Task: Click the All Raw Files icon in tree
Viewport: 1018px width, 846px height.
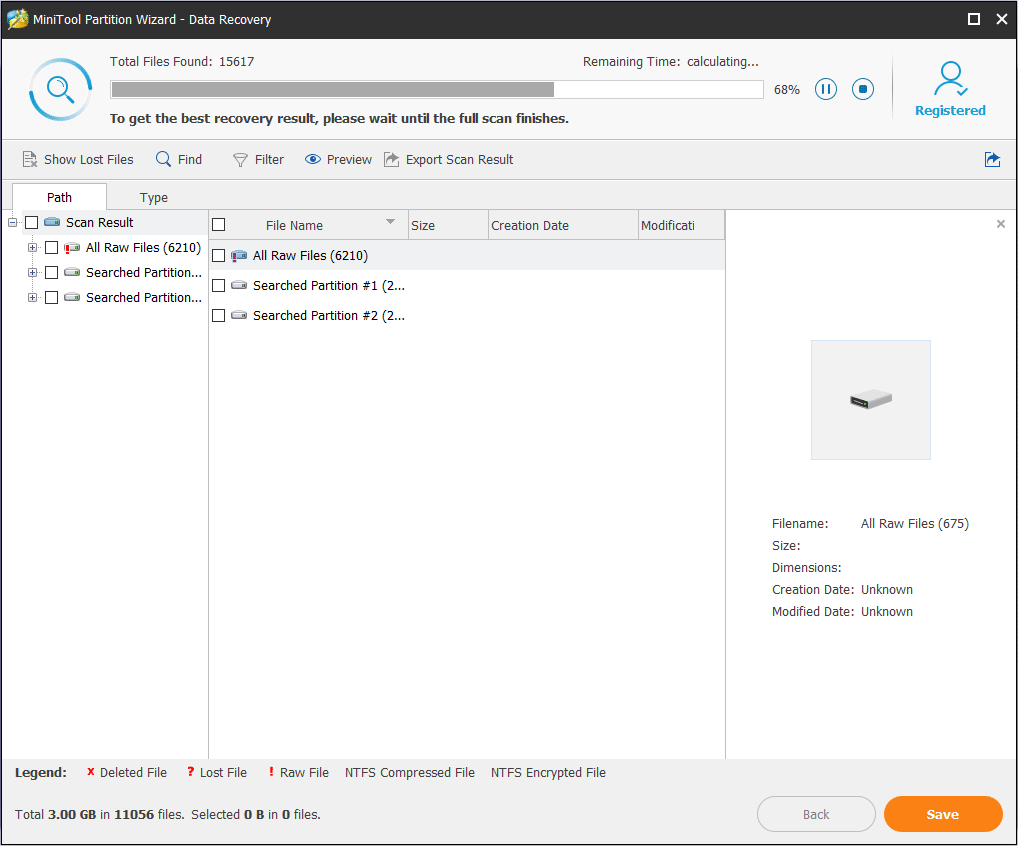Action: click(72, 247)
